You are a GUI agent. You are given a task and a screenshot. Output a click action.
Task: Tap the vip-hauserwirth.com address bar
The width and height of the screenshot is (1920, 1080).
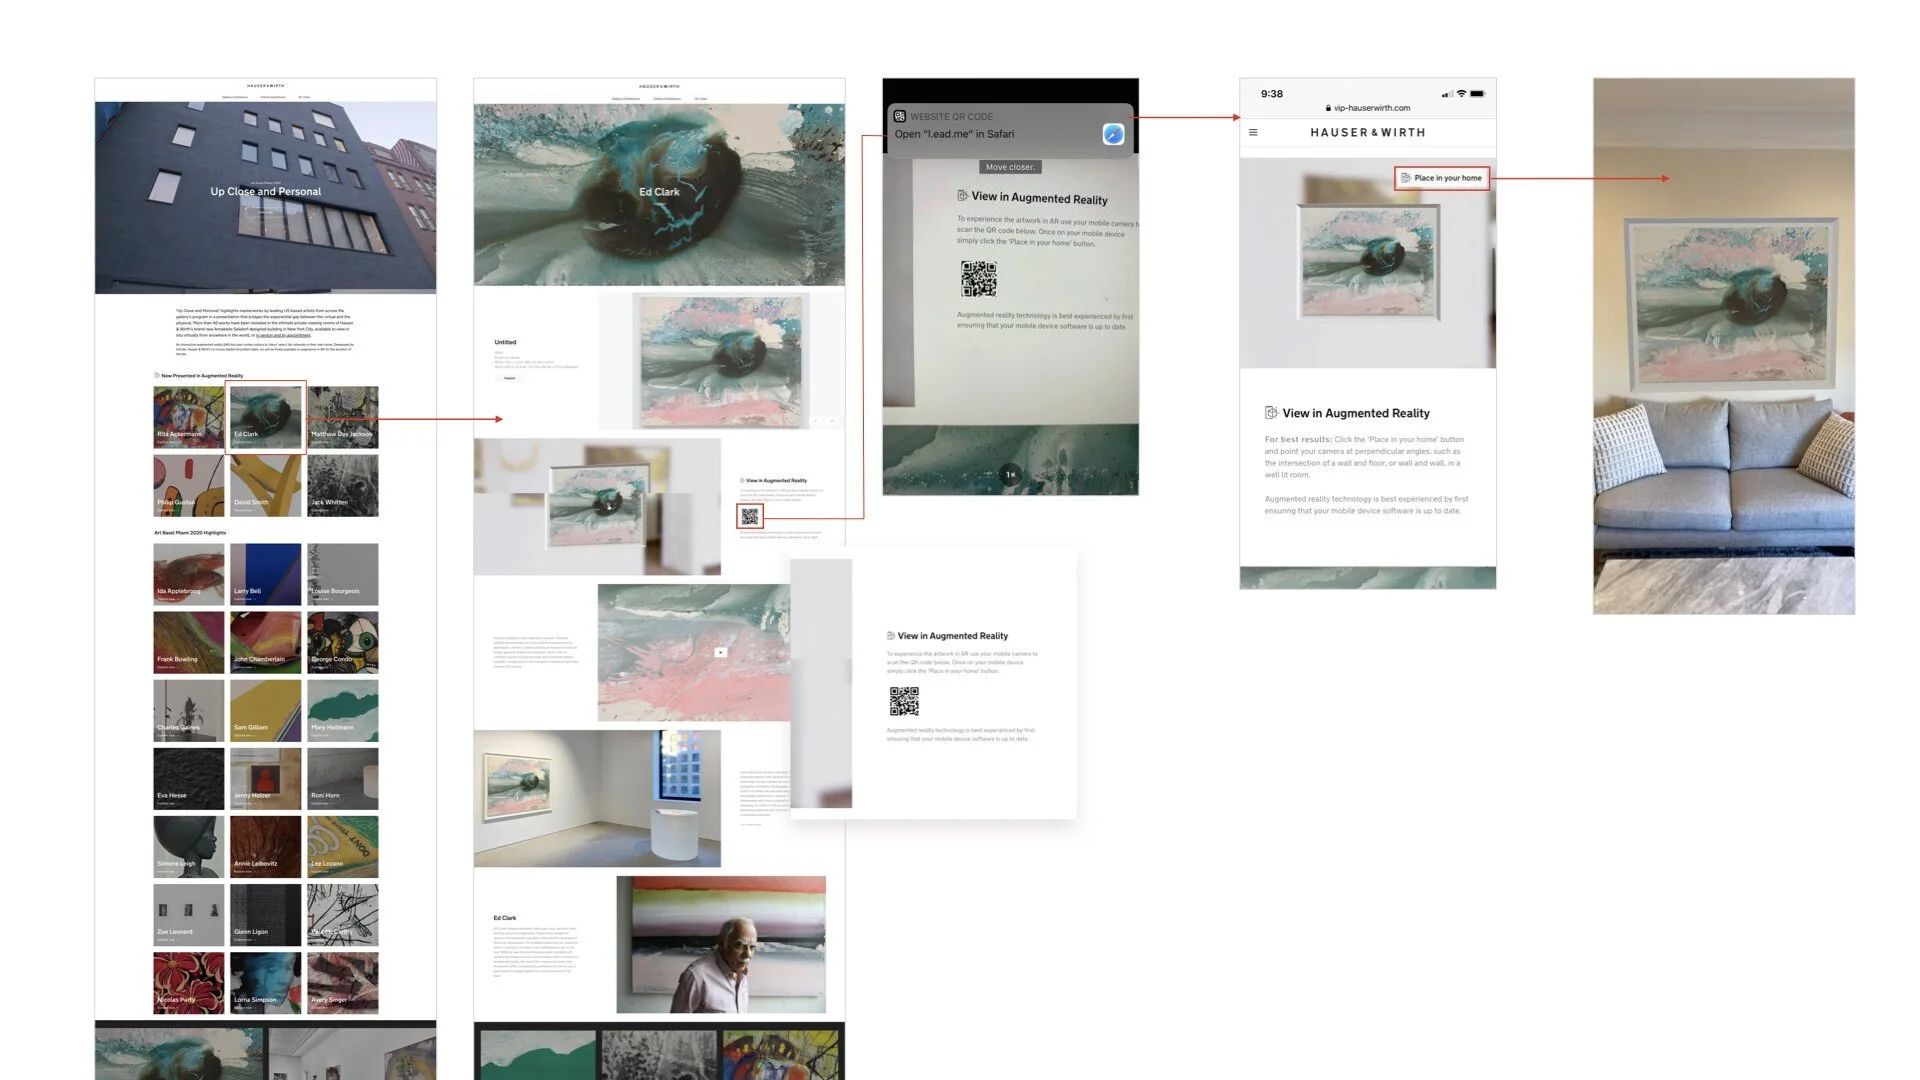coord(1367,108)
